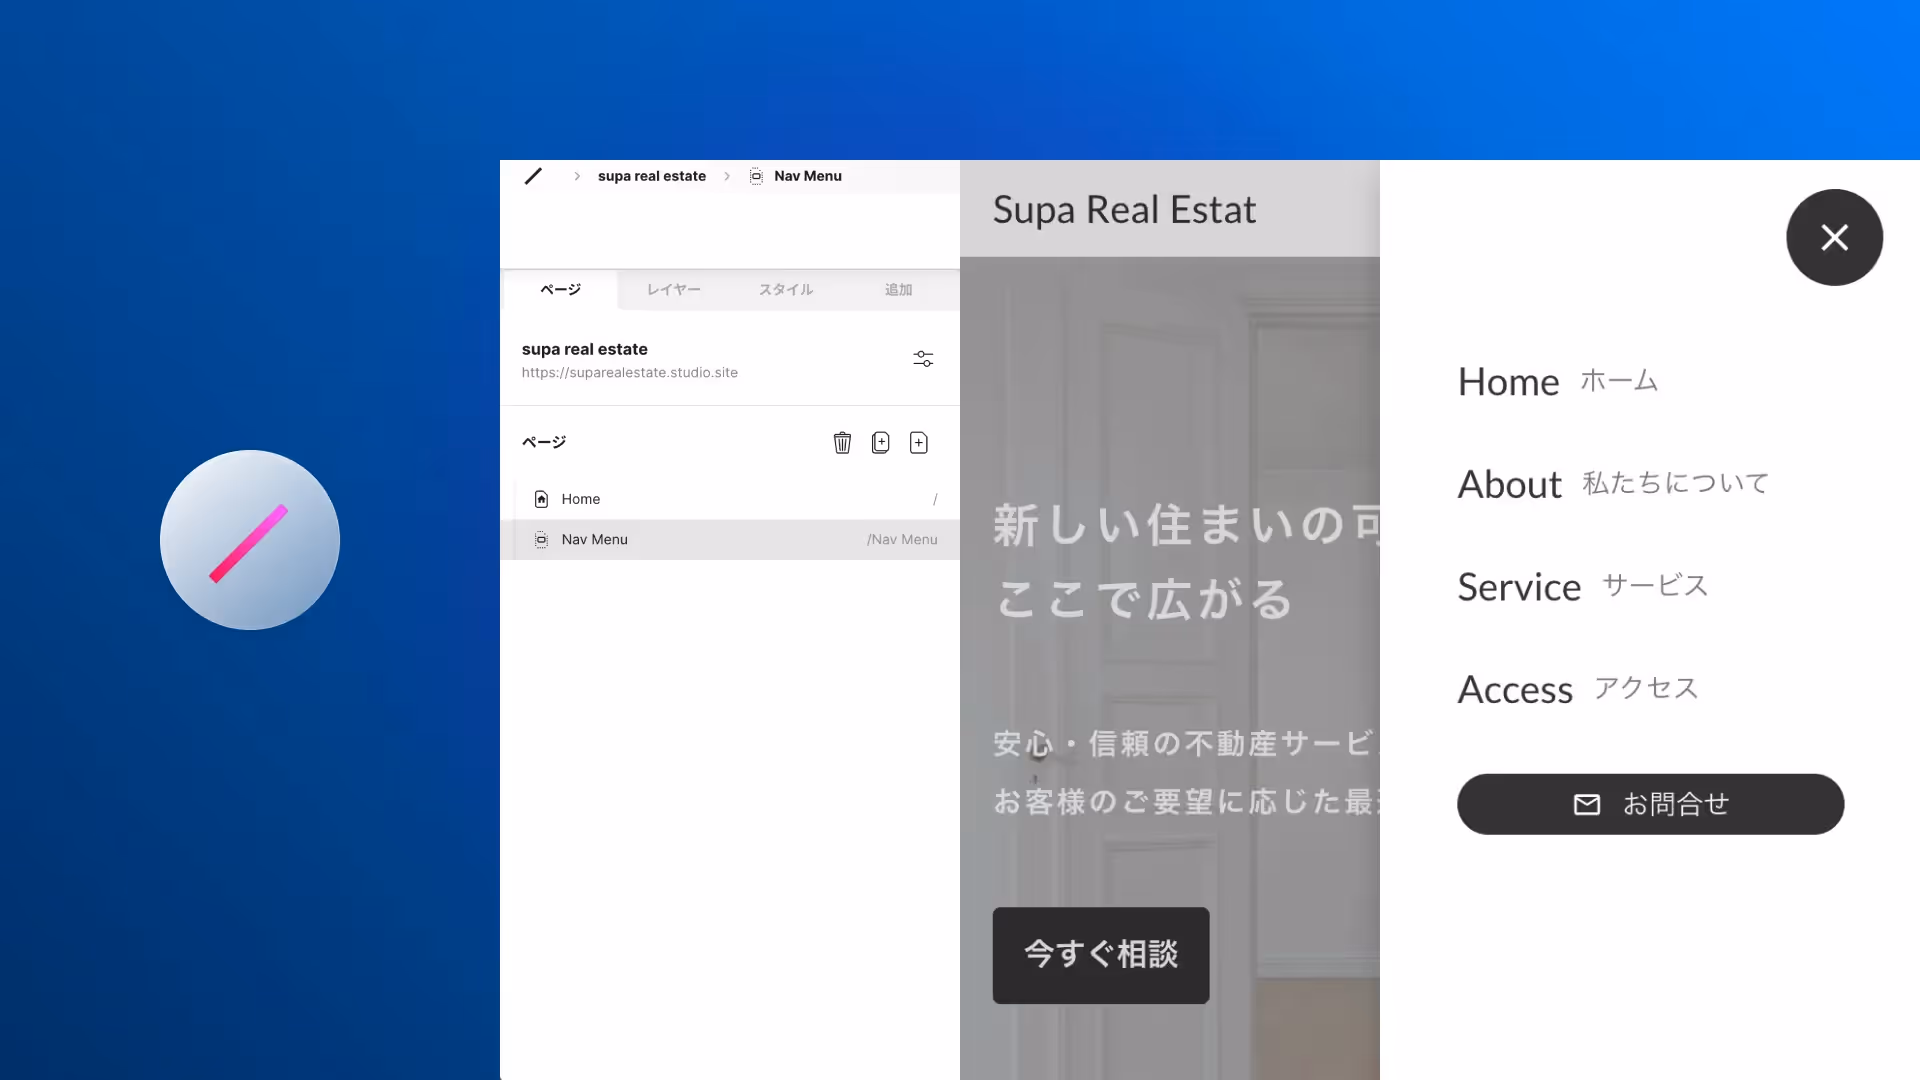Click the お問合せ contact button
Screen dimensions: 1920x1080
pyautogui.click(x=1650, y=804)
